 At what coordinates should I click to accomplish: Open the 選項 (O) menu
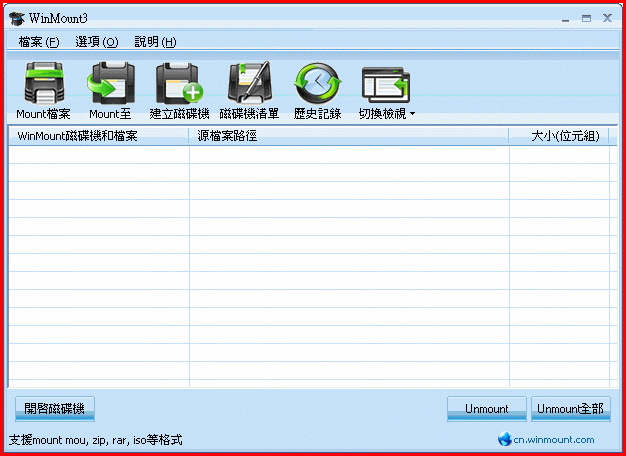[96, 42]
